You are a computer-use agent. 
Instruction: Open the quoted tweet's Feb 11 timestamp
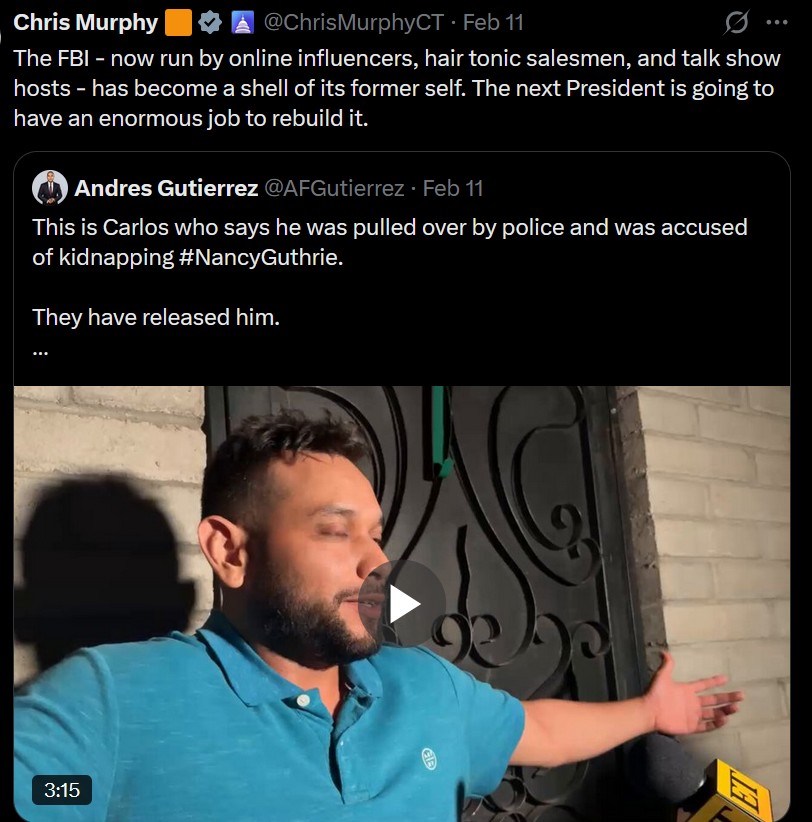pyautogui.click(x=451, y=187)
